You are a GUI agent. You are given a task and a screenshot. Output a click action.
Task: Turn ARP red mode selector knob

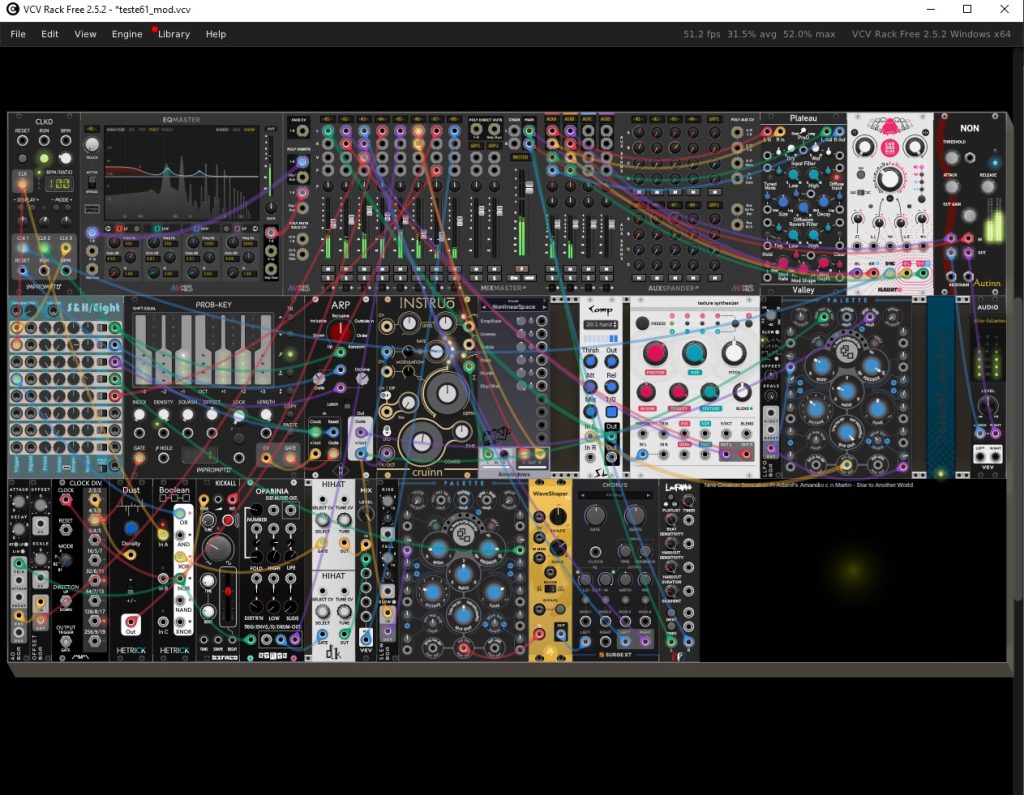tap(339, 331)
